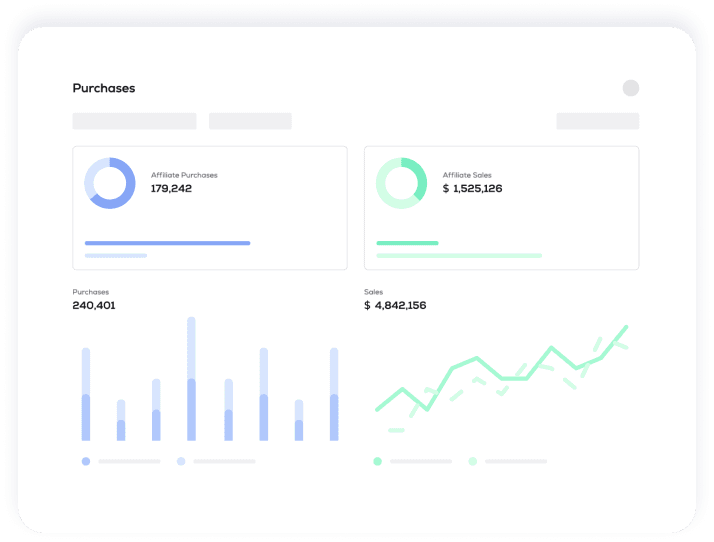Click the light blue legend dot under bar chart
The width and height of the screenshot is (714, 542).
pyautogui.click(x=181, y=461)
